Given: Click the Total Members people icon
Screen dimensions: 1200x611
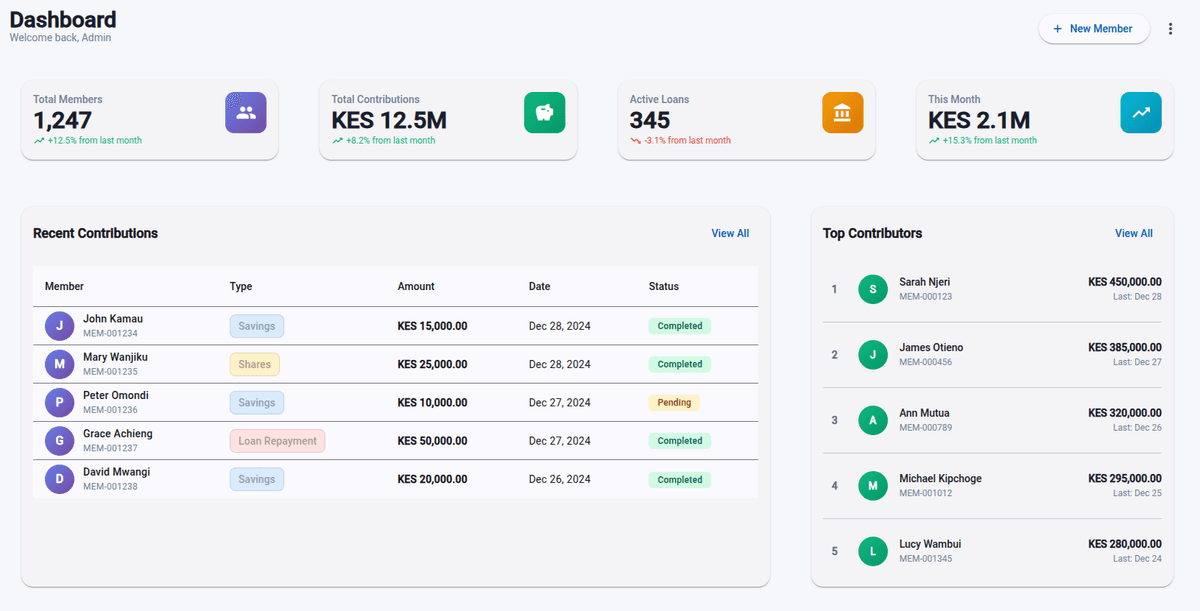Looking at the screenshot, I should 246,113.
